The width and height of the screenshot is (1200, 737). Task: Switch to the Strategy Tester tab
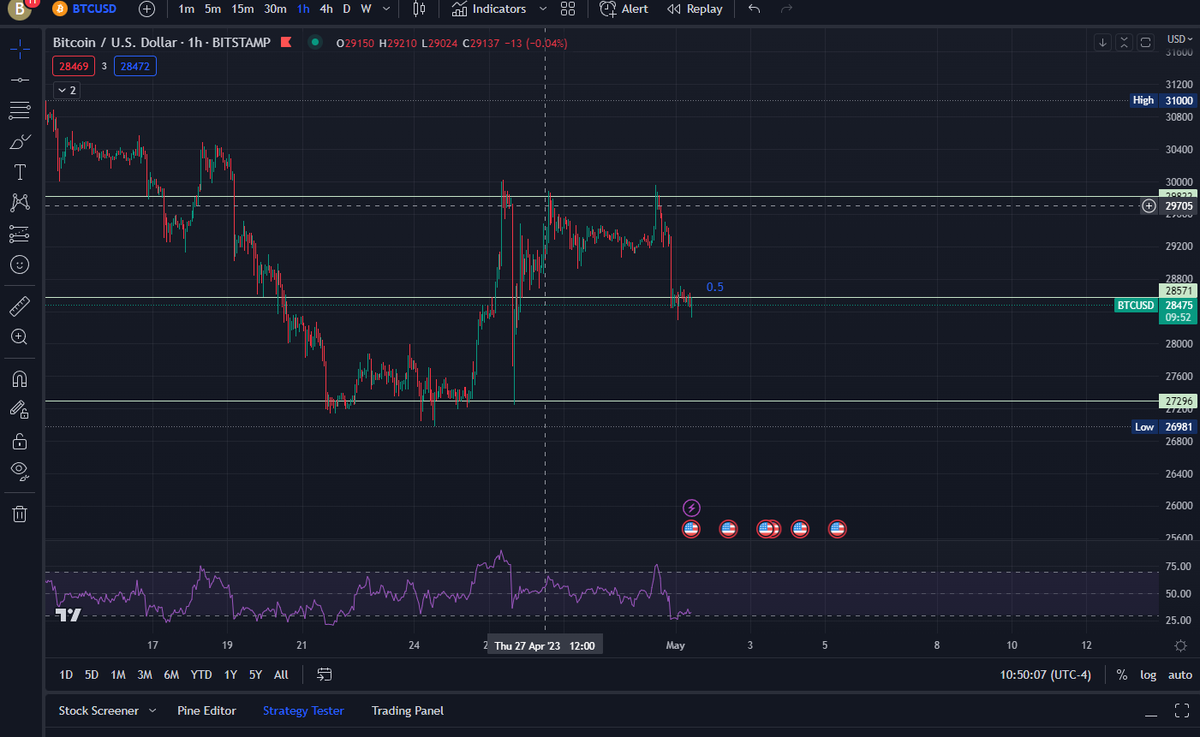[x=303, y=711]
